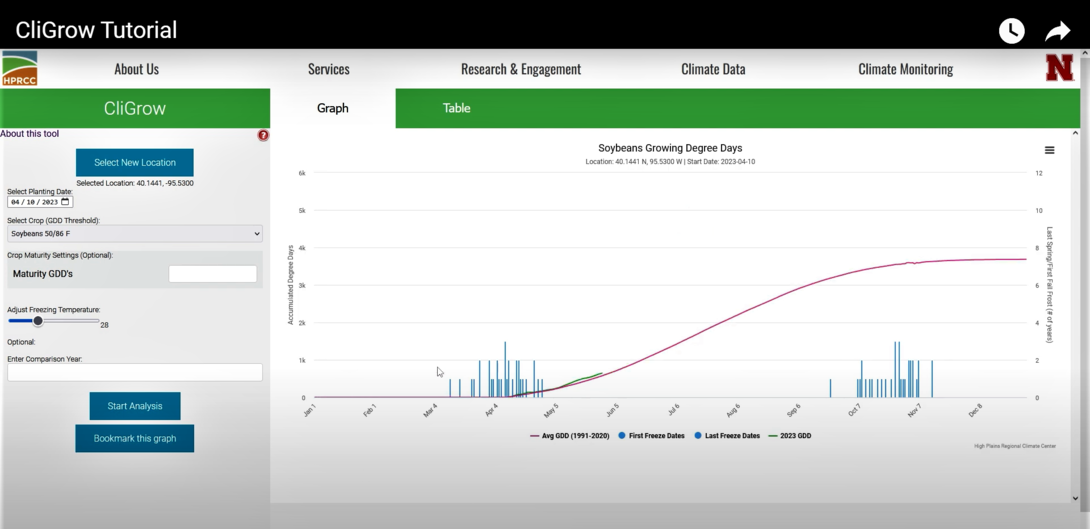Click the Nebraska N logo
Viewport: 1090px width, 529px height.
click(x=1059, y=68)
